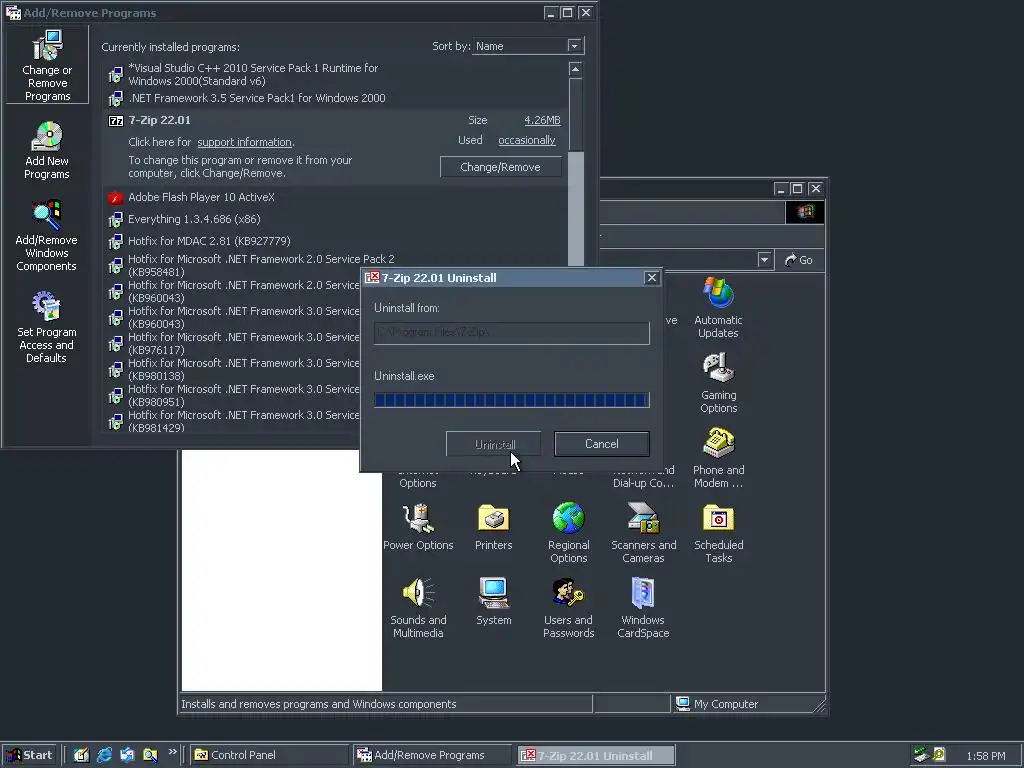The image size is (1024, 768).
Task: Open 7-Zip support information link
Action: point(244,142)
